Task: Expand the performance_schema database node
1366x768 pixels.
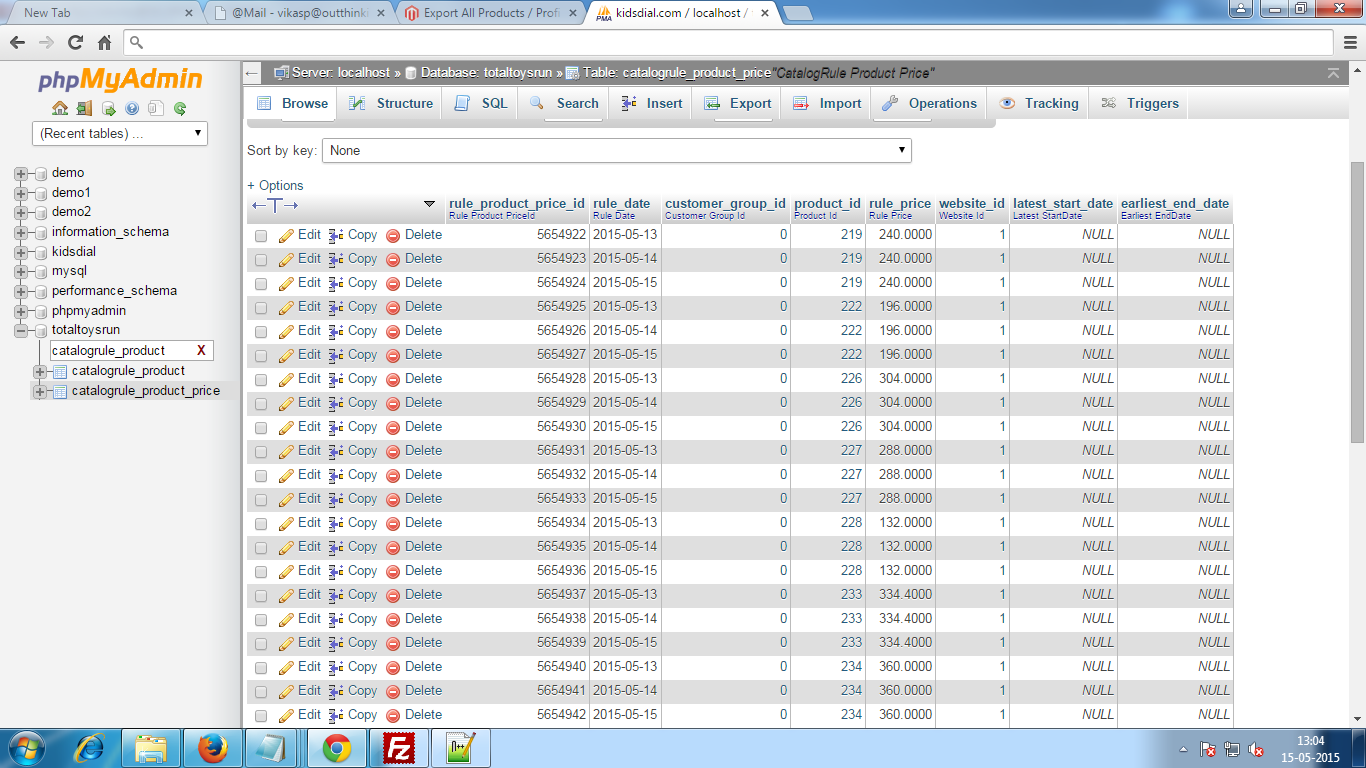Action: [21, 291]
